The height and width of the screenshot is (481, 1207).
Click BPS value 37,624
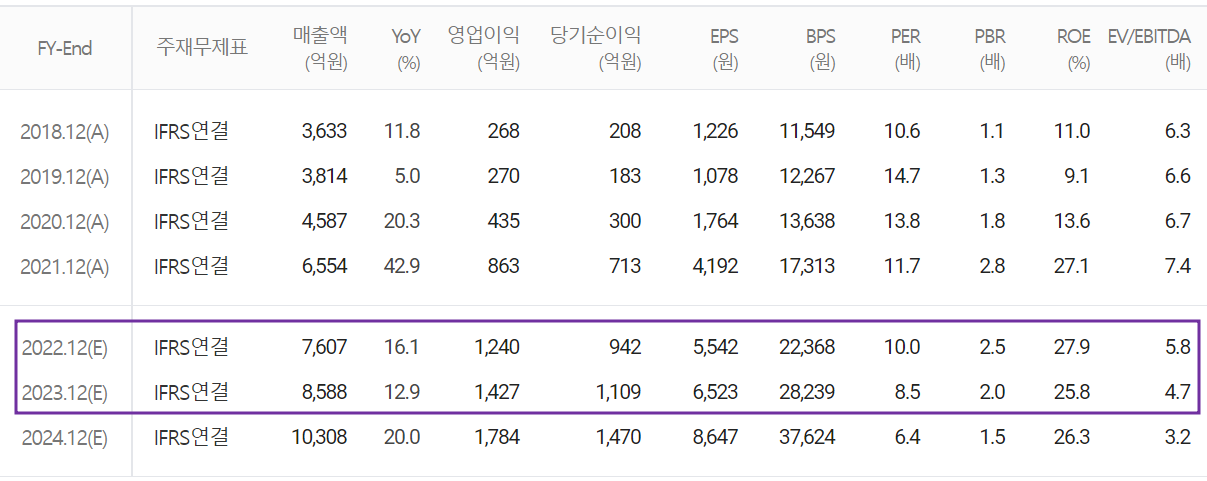coord(808,438)
